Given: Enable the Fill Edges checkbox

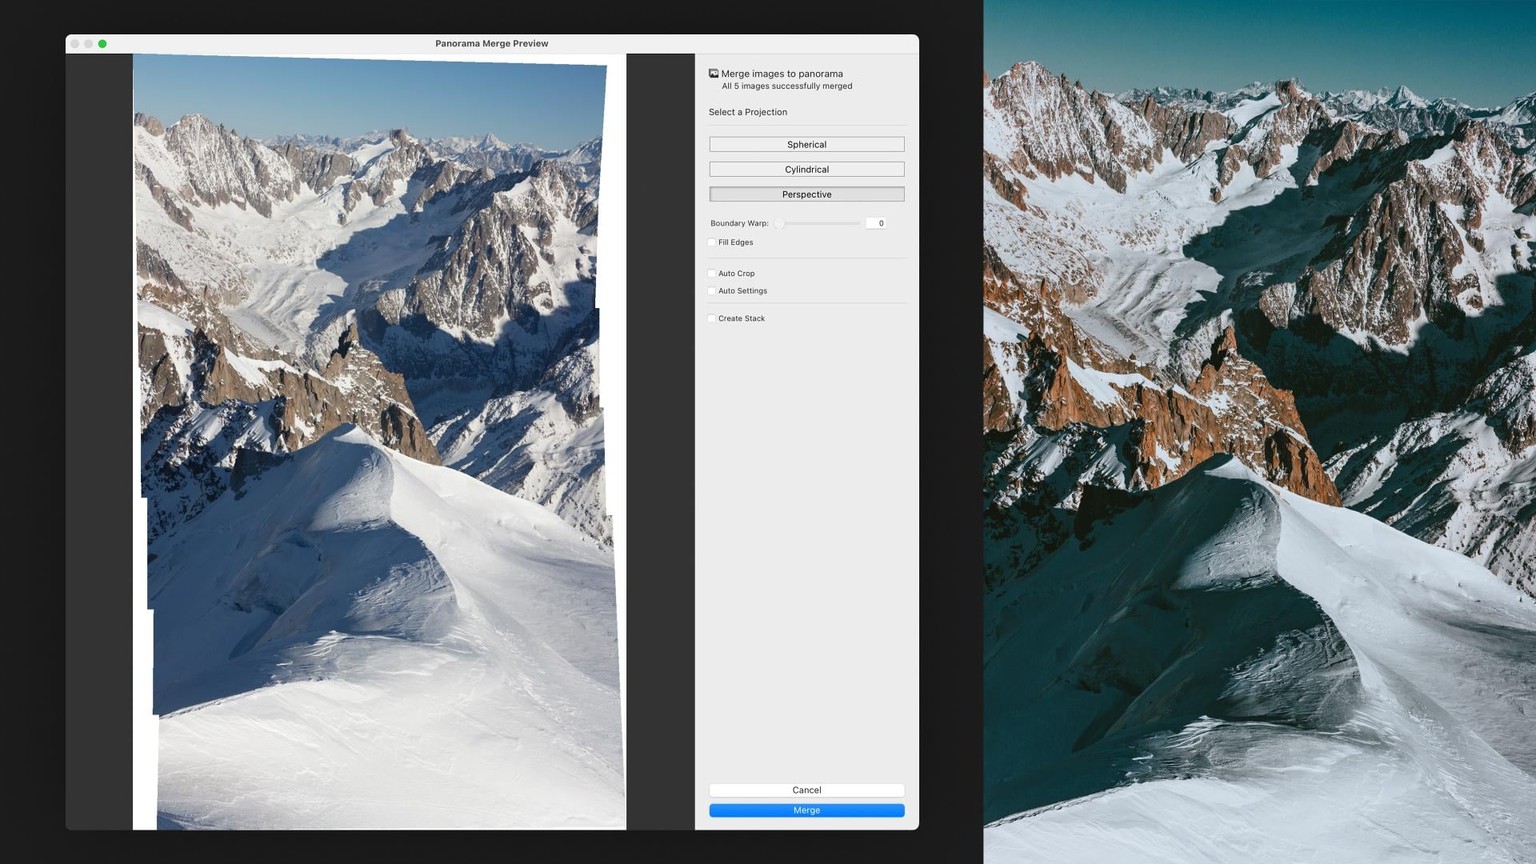Looking at the screenshot, I should pyautogui.click(x=712, y=242).
